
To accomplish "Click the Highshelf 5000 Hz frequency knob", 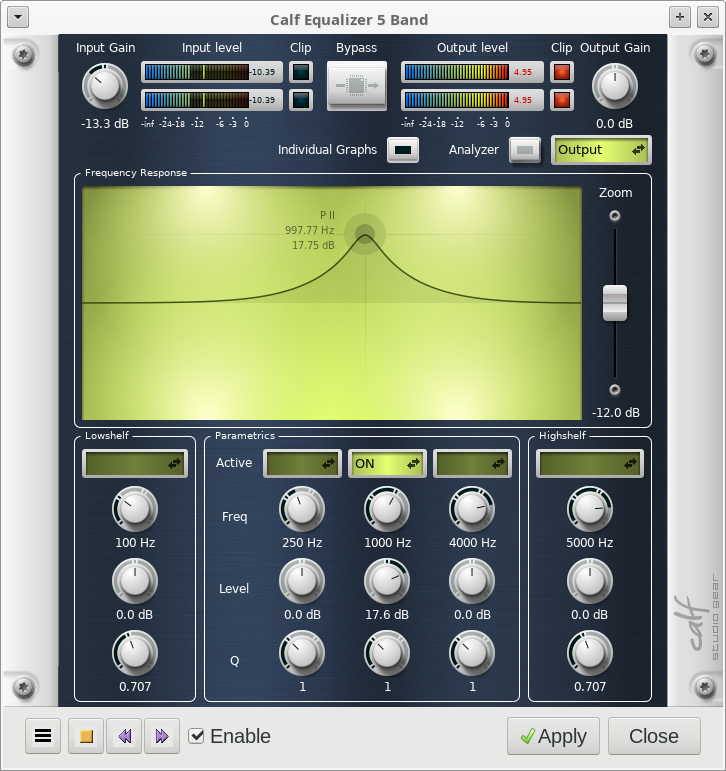I will click(590, 509).
